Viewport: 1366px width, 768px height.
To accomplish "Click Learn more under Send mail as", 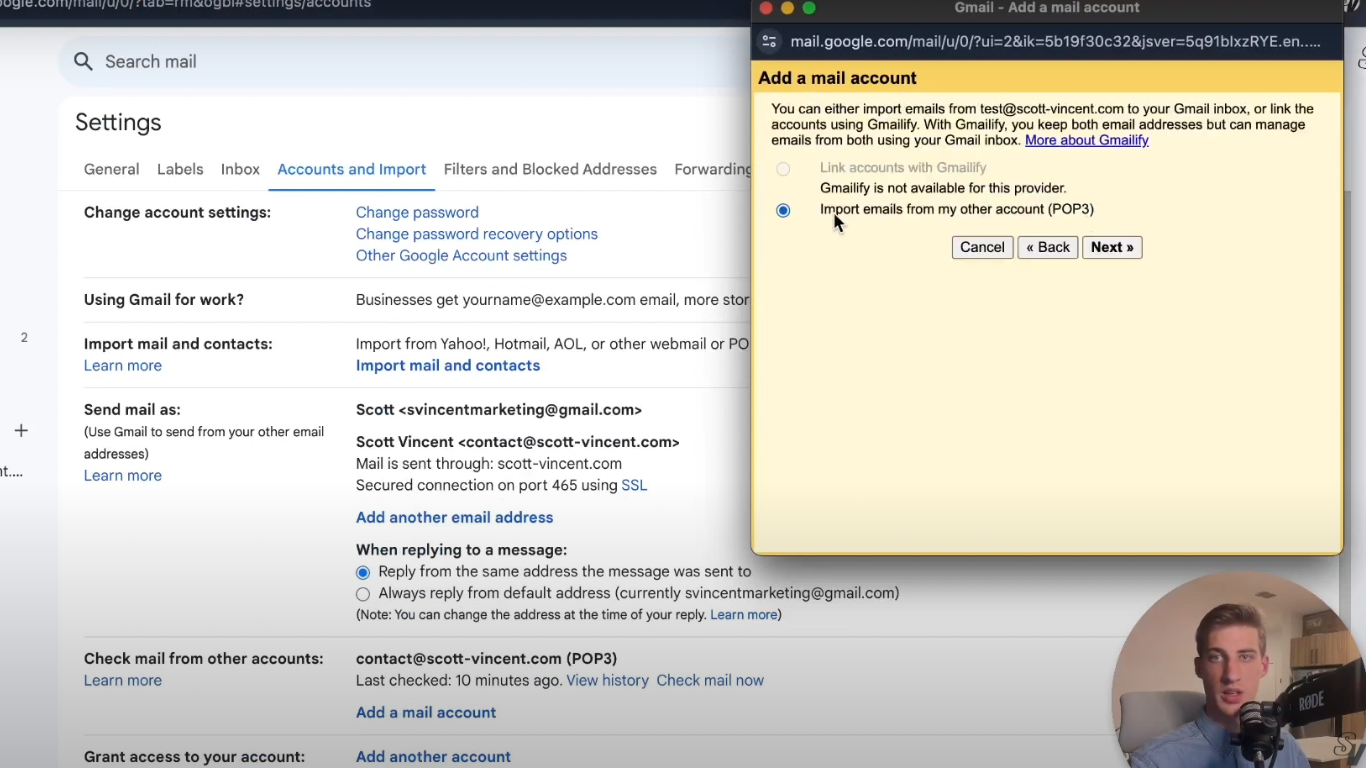I will point(123,475).
